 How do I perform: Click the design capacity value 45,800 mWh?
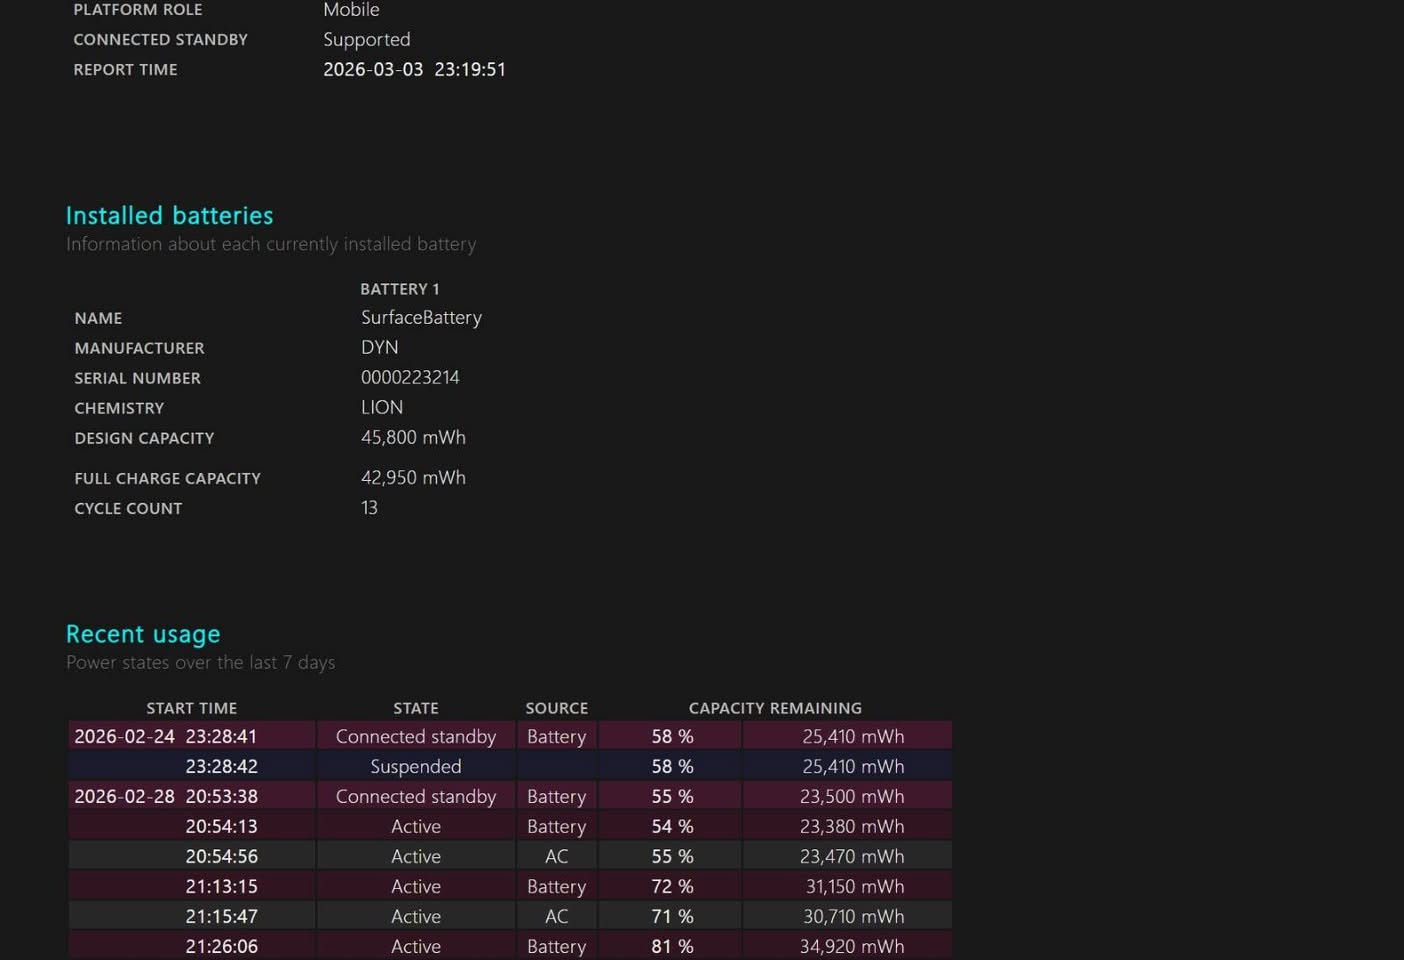(413, 438)
